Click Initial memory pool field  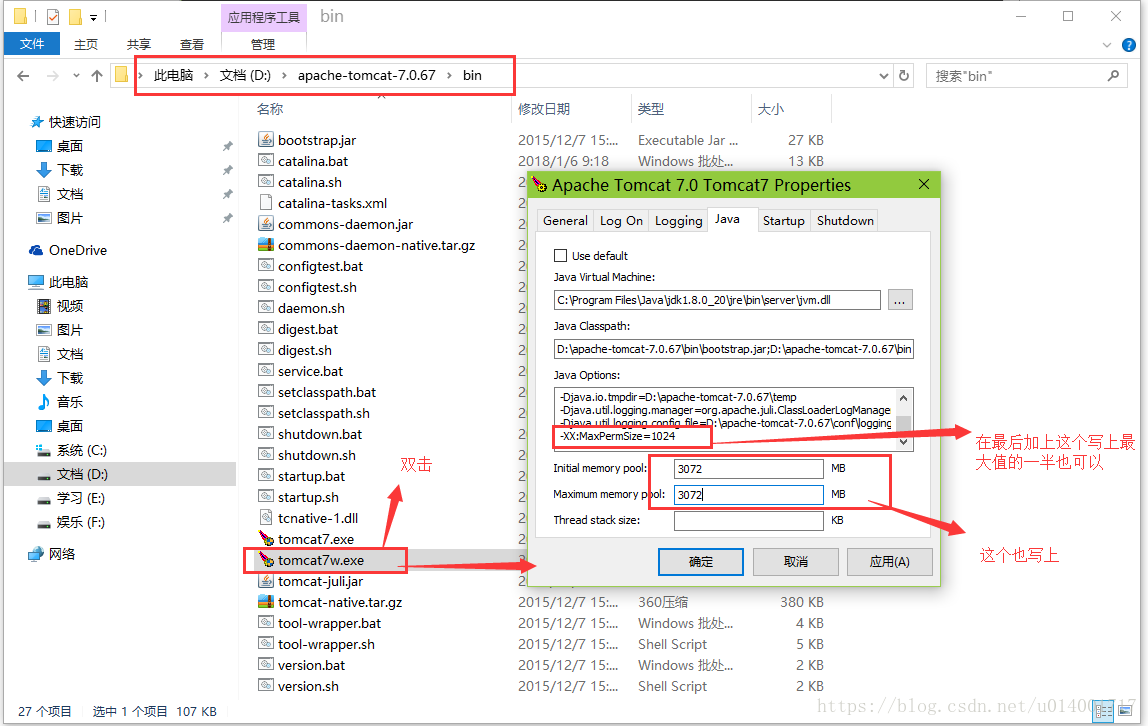pyautogui.click(x=749, y=468)
